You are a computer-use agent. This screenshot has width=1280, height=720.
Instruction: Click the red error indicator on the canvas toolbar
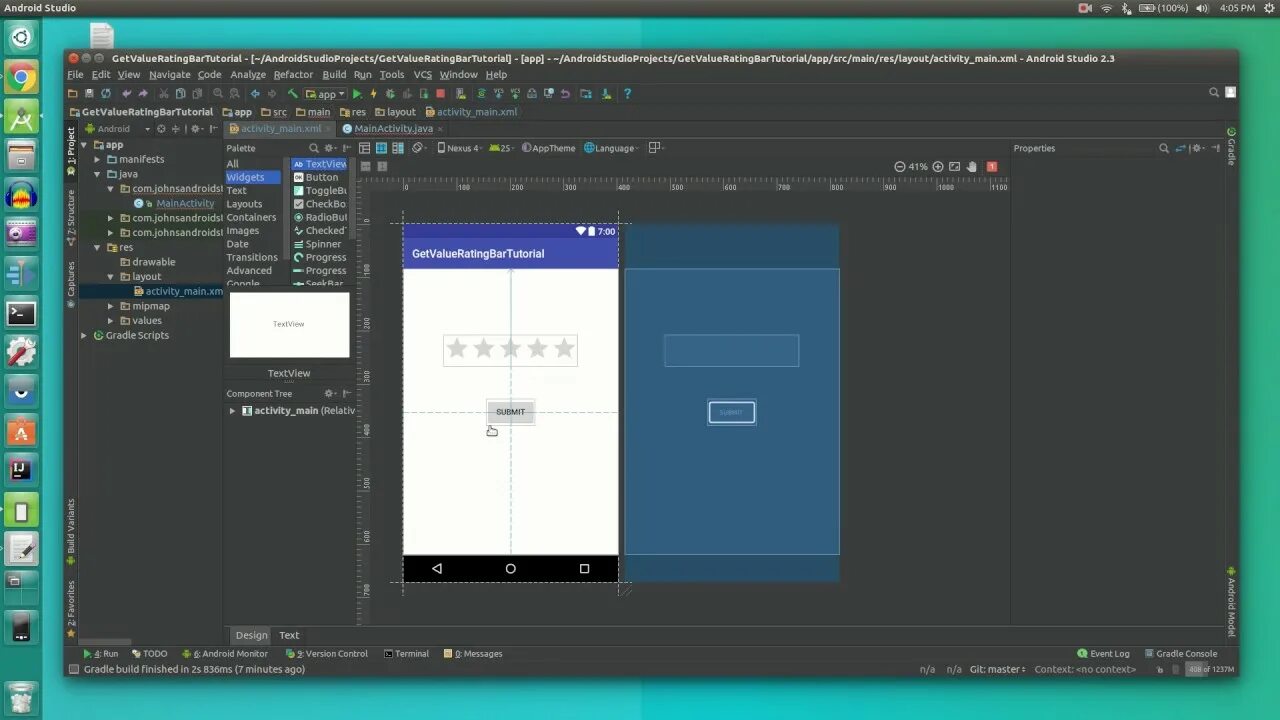coord(992,167)
